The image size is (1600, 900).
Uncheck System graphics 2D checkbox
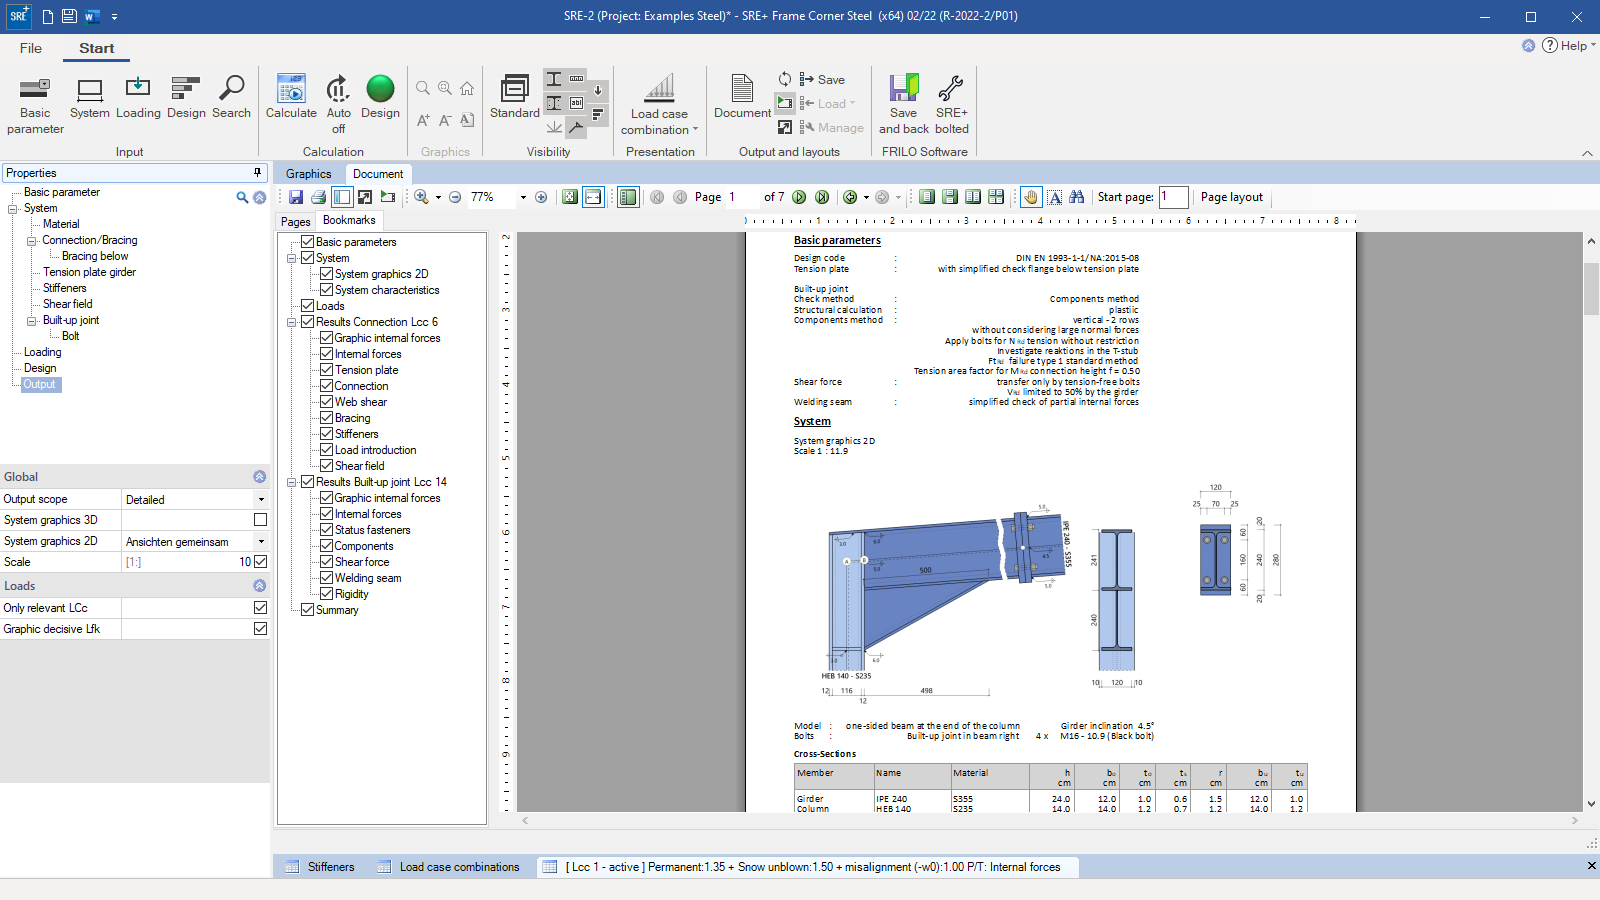coord(326,274)
